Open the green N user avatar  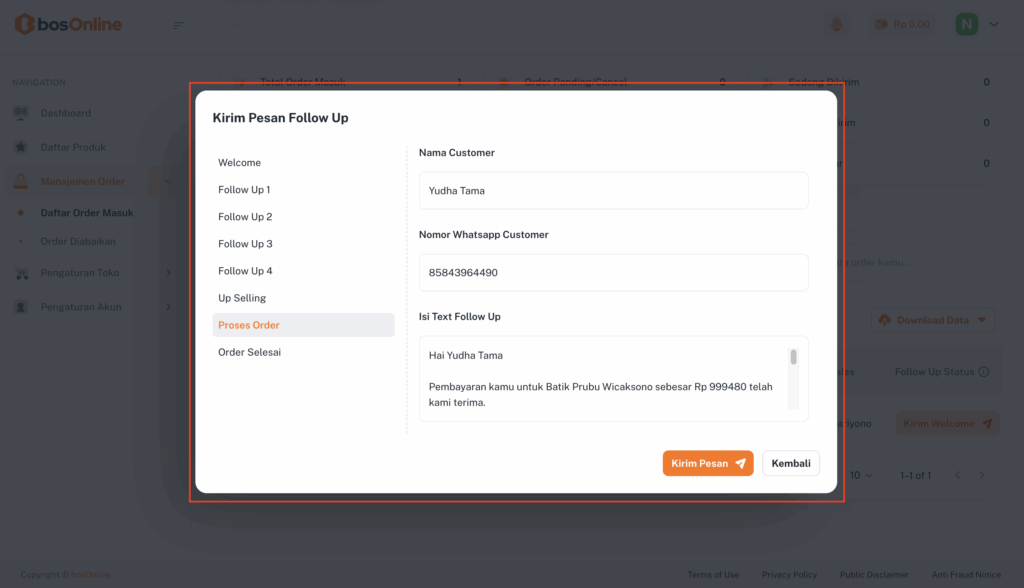coord(966,24)
